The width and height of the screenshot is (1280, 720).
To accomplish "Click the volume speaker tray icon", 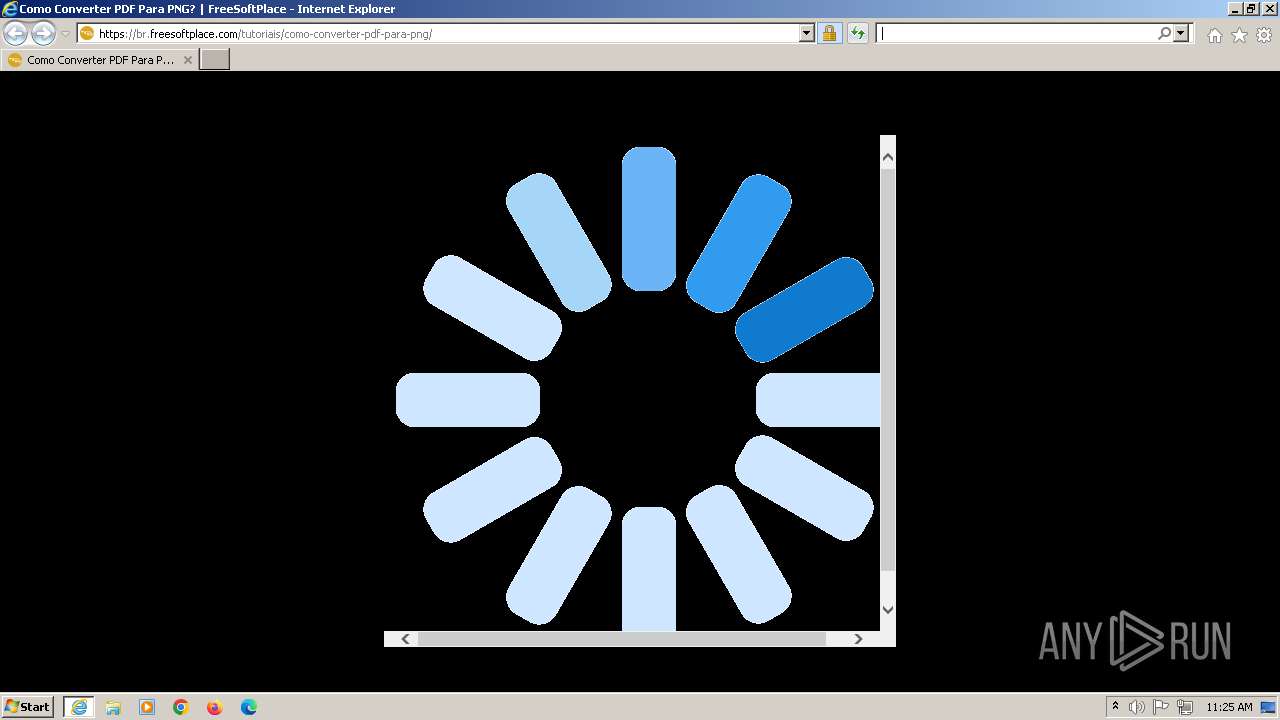I will (1137, 707).
